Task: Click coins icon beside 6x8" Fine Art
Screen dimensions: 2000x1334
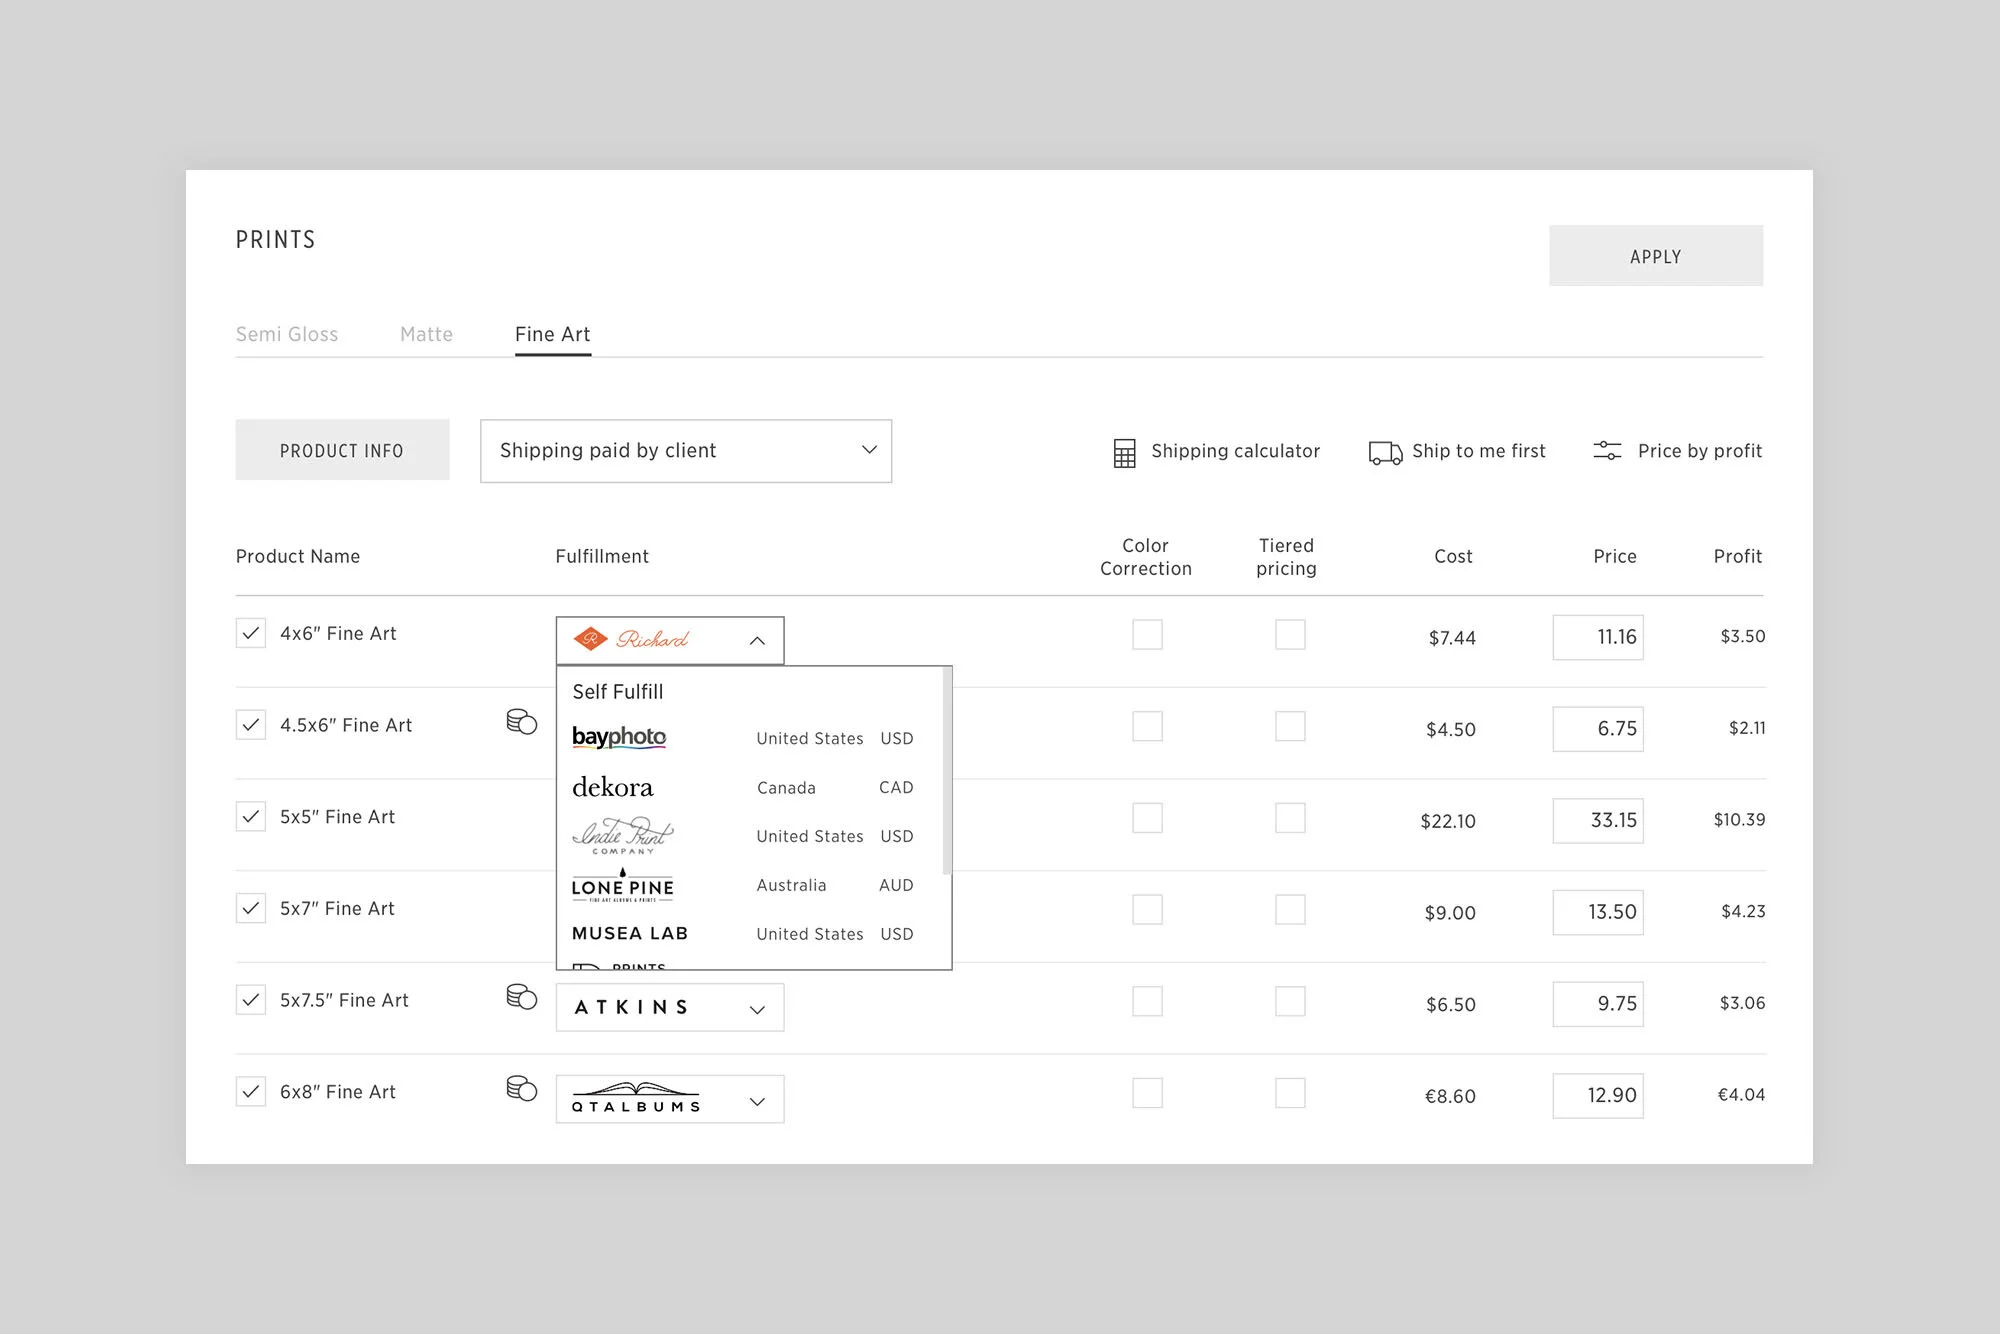Action: pos(522,1089)
